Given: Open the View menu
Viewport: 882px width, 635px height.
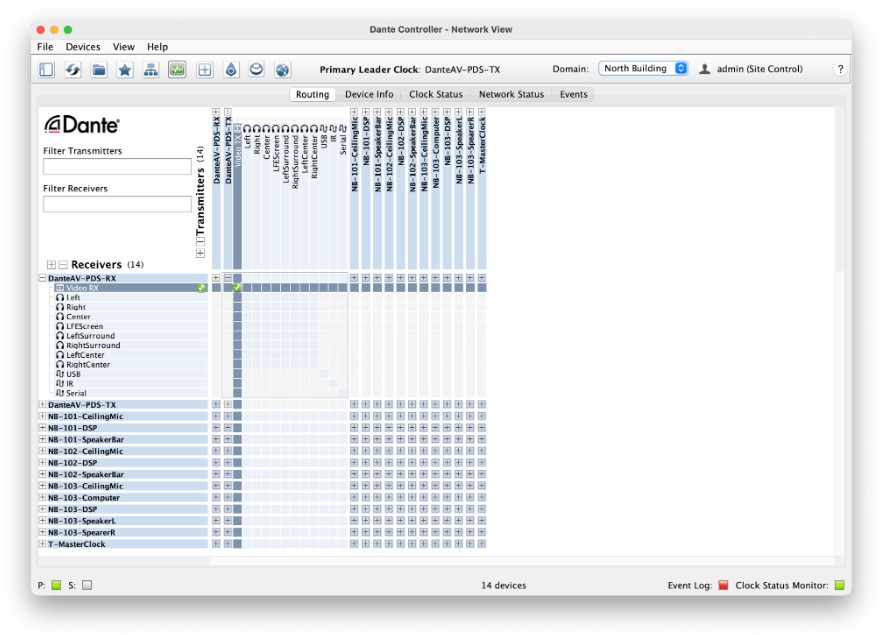Looking at the screenshot, I should pos(123,47).
